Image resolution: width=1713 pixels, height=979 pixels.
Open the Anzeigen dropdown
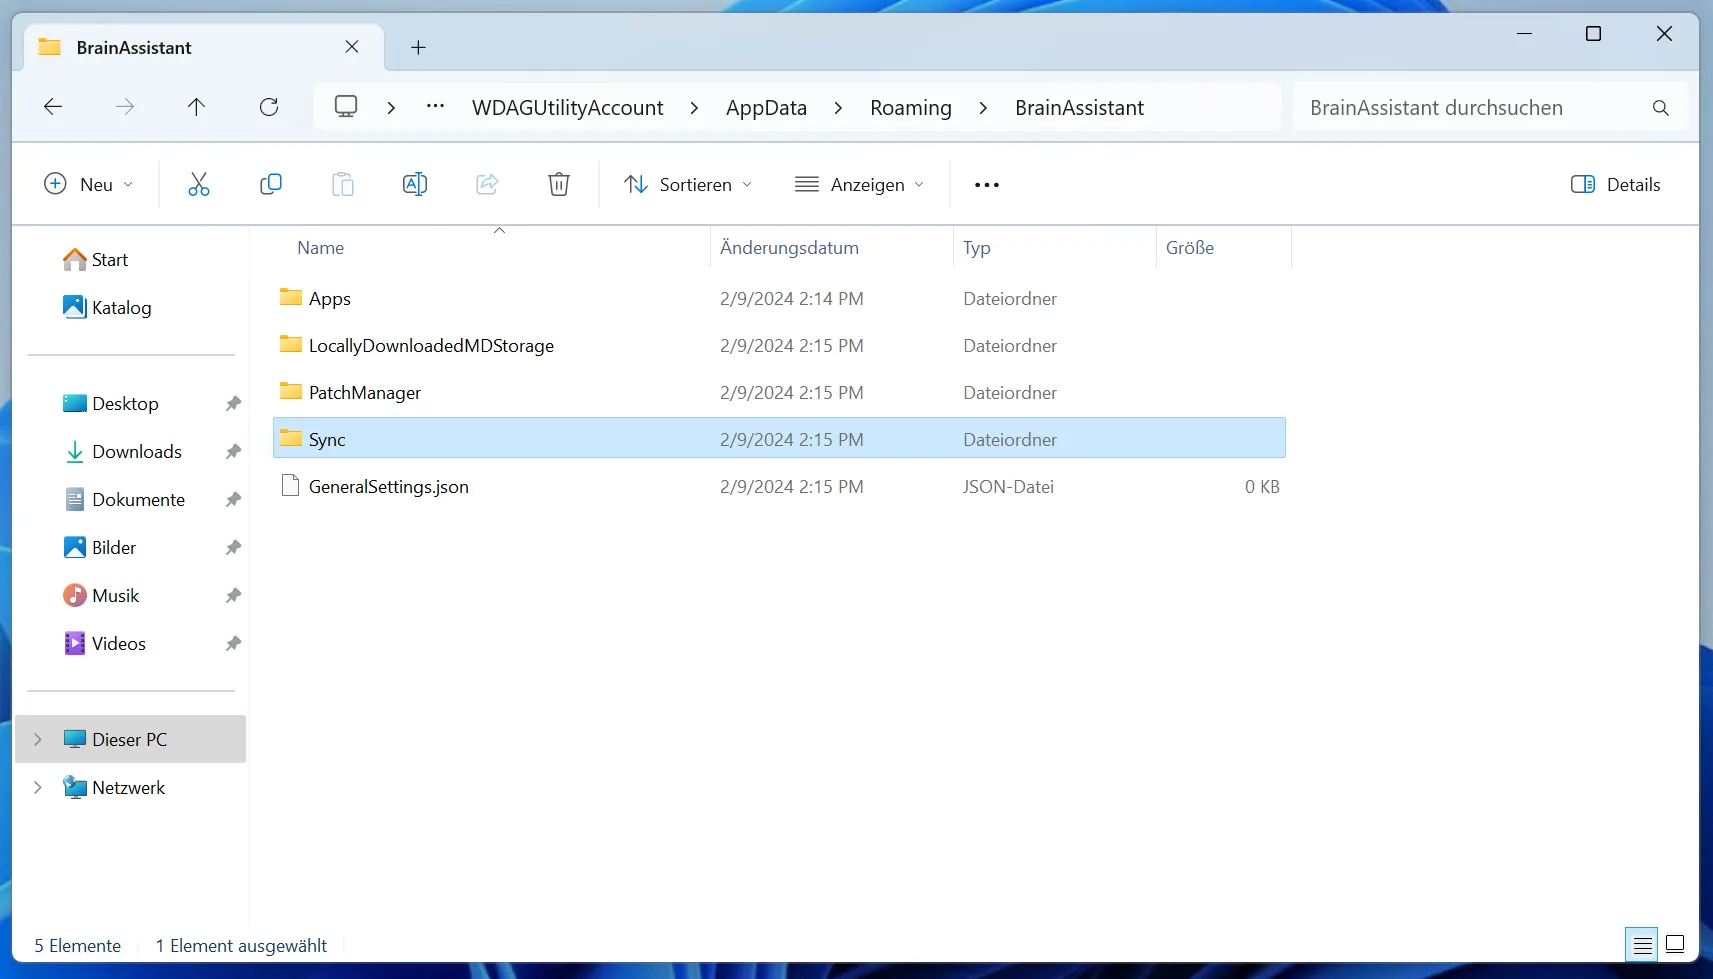(x=860, y=184)
